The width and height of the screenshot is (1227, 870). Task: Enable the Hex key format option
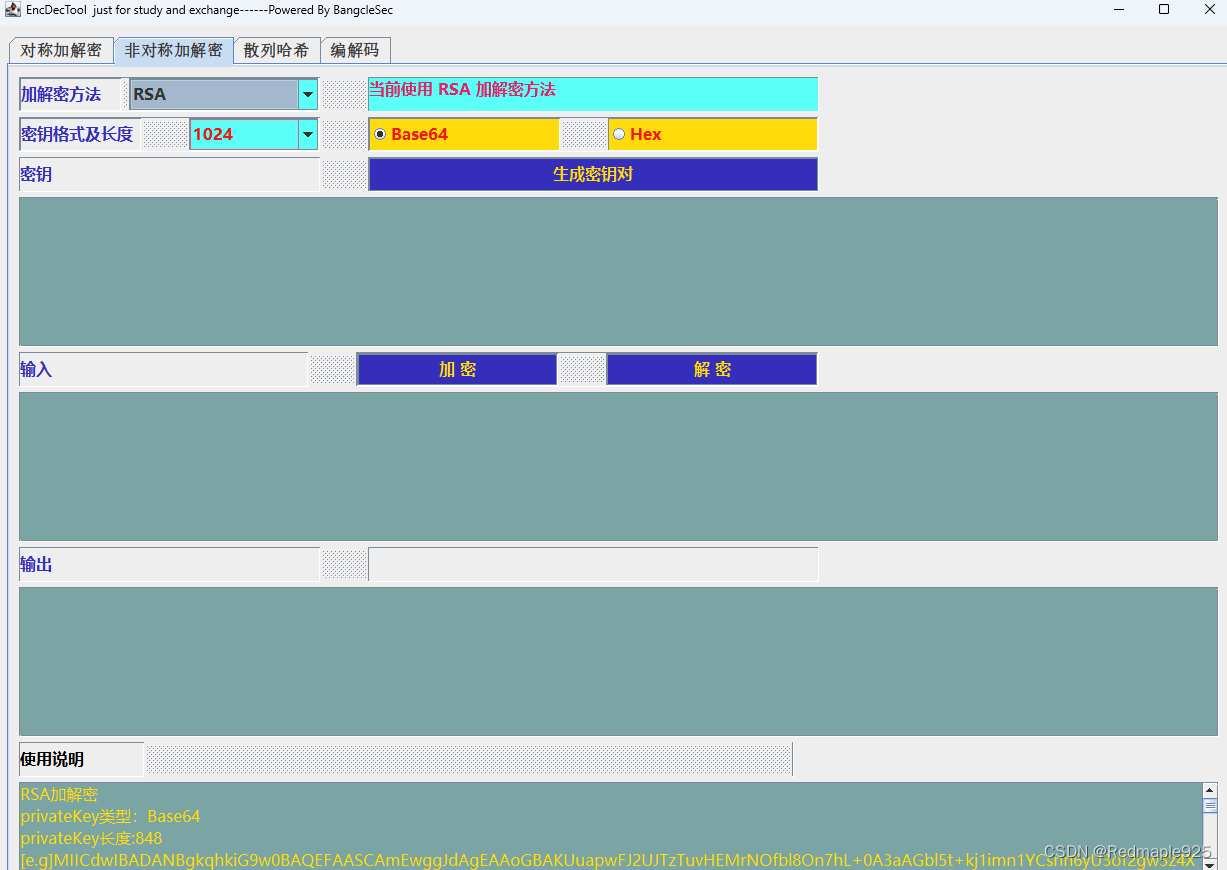click(x=618, y=133)
